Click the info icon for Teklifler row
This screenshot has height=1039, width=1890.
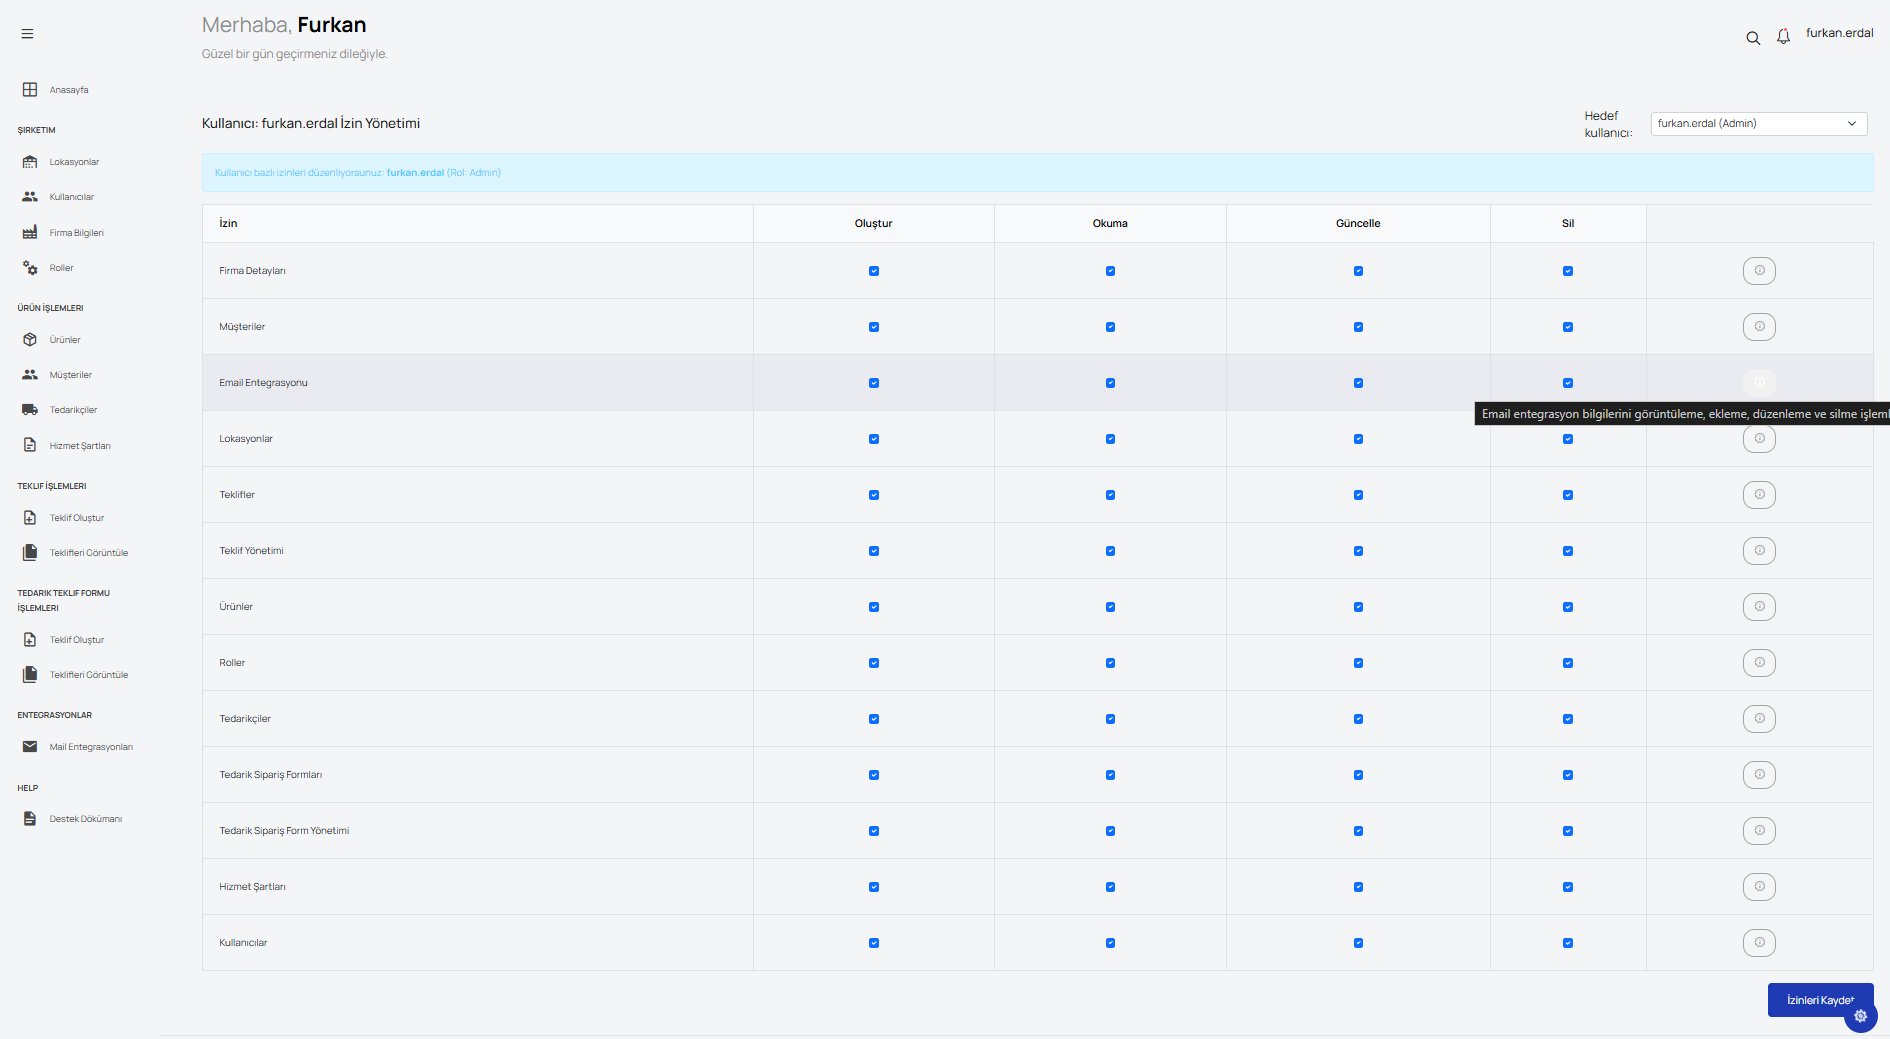pos(1759,495)
